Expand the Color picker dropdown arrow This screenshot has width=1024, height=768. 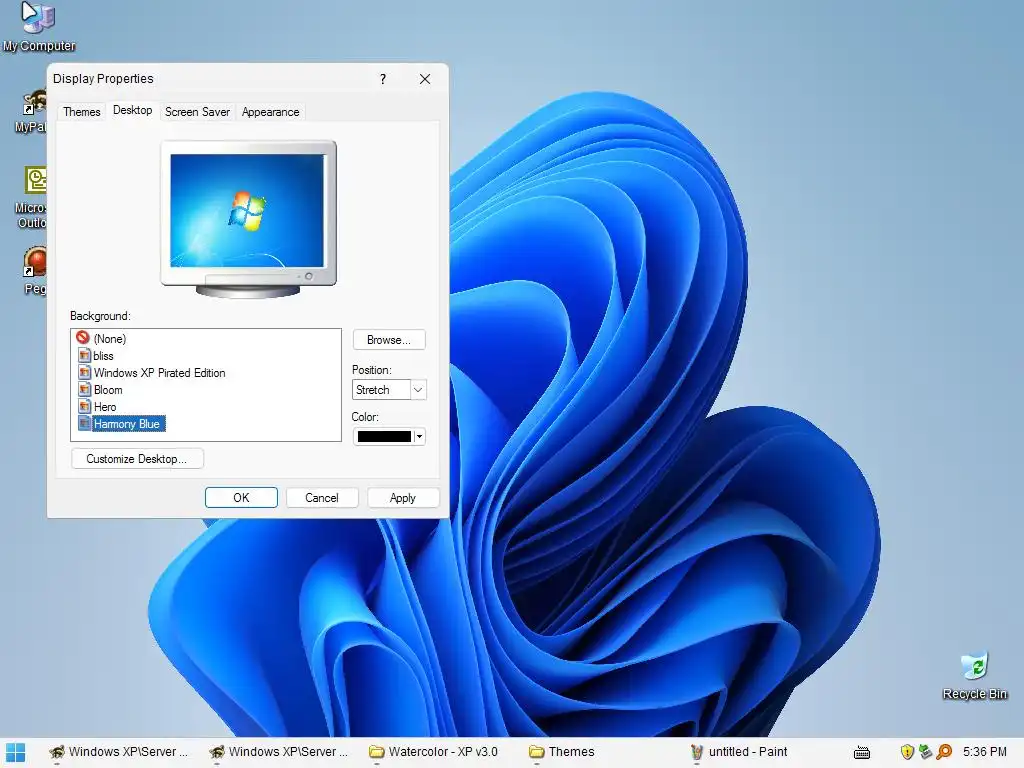click(x=419, y=436)
